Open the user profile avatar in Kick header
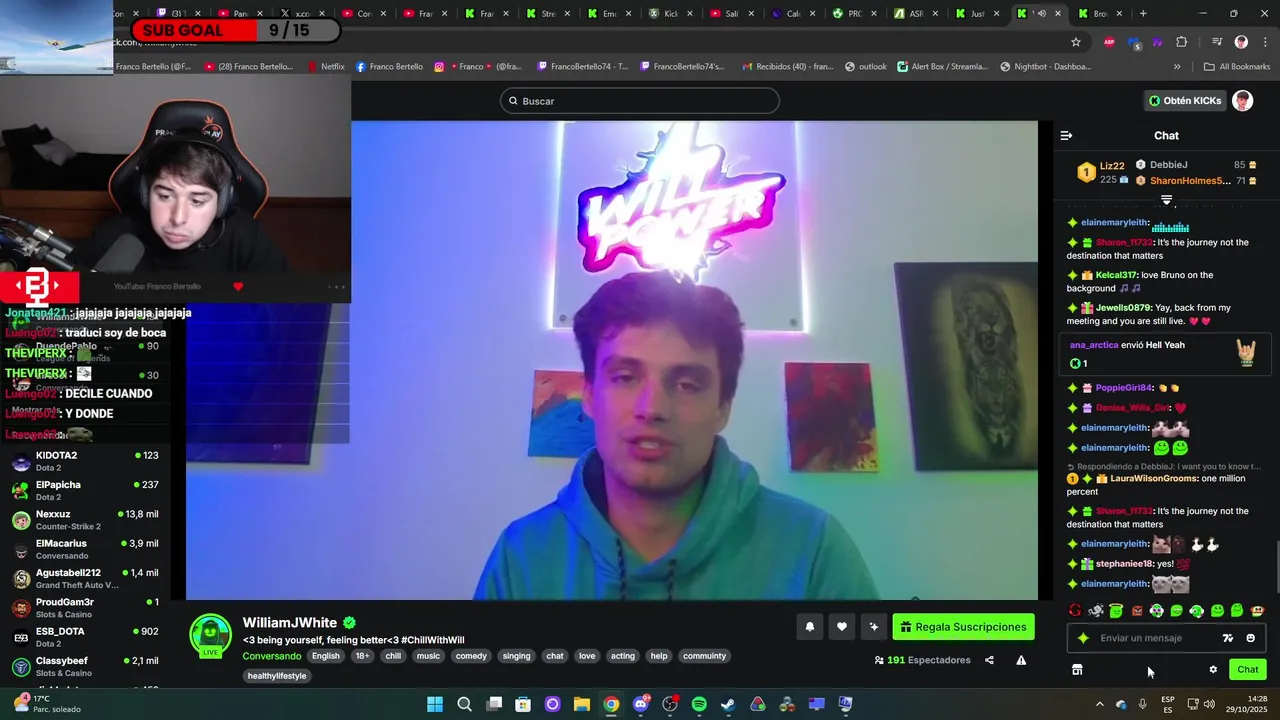The height and width of the screenshot is (720, 1280). [x=1242, y=101]
